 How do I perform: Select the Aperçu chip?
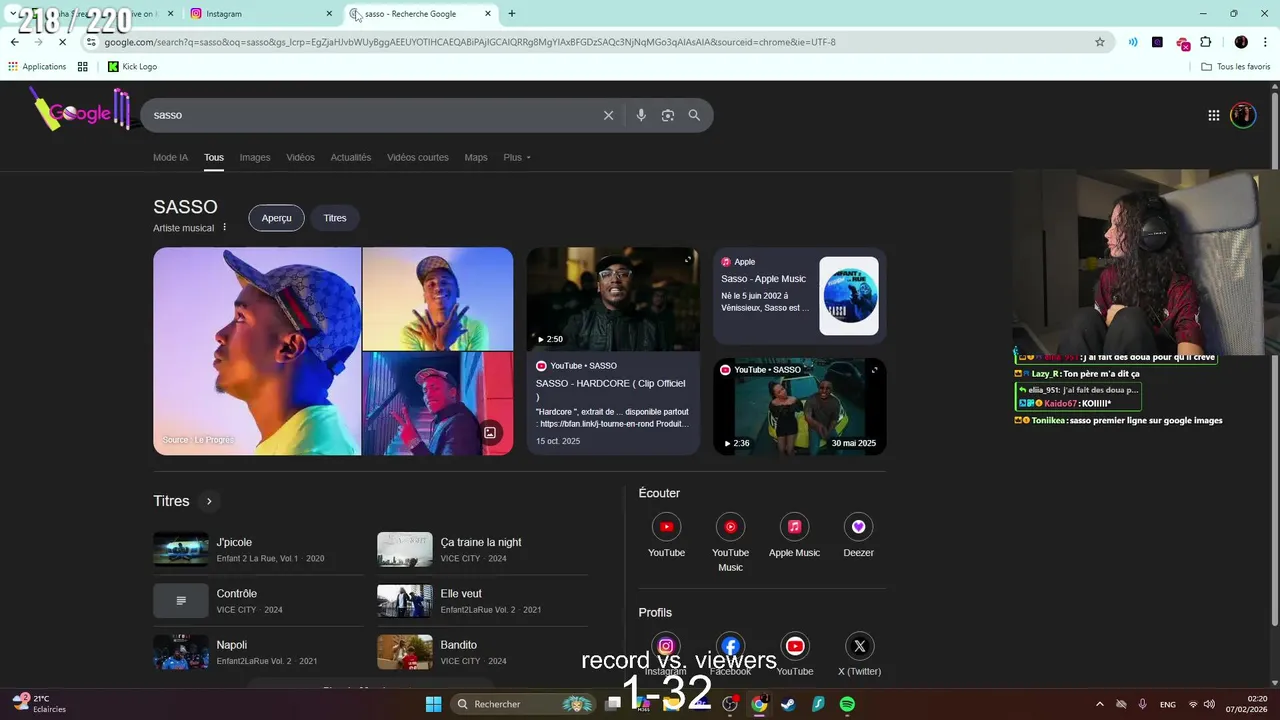pyautogui.click(x=276, y=218)
